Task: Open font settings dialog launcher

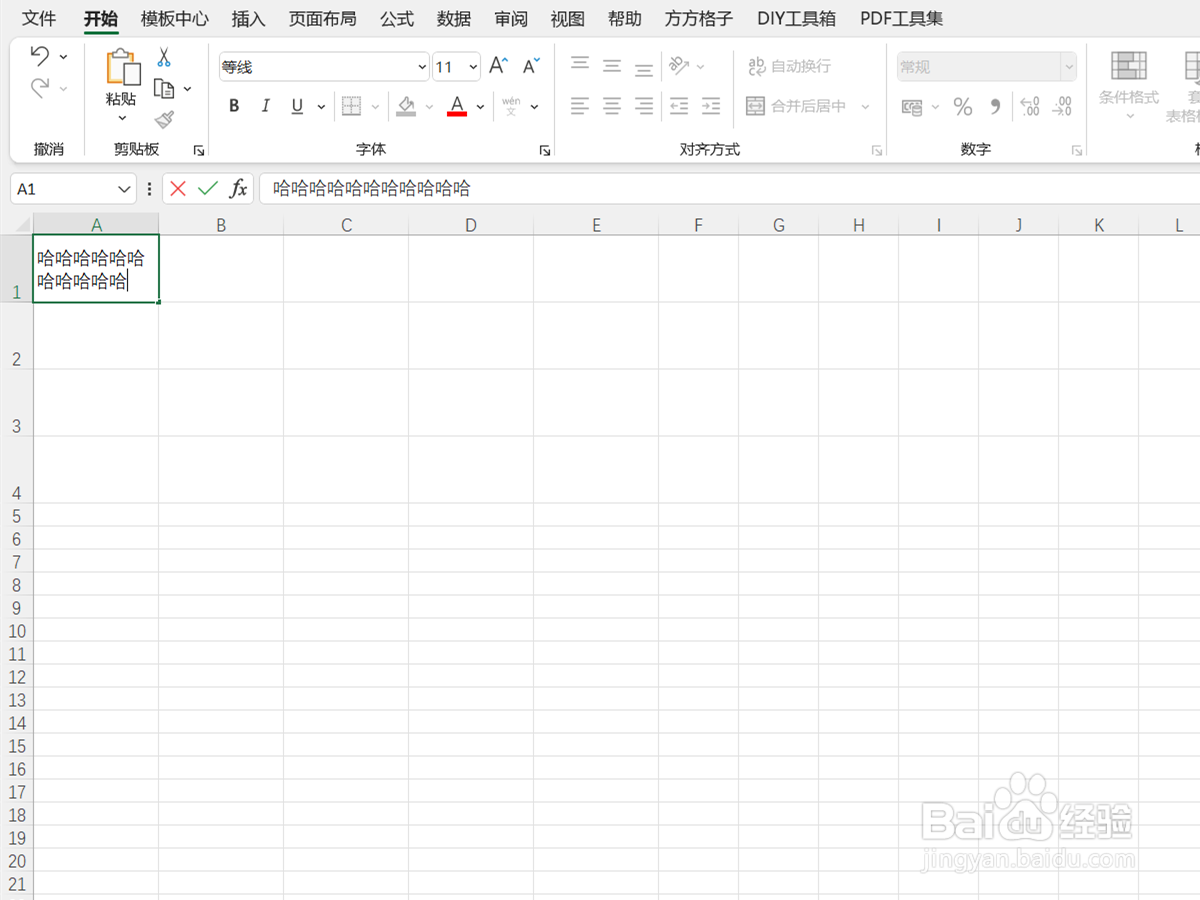Action: (545, 151)
